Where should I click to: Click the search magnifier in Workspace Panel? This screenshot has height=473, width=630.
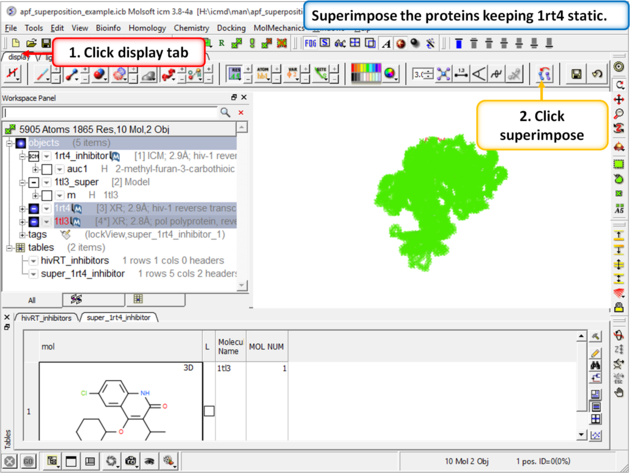click(226, 113)
